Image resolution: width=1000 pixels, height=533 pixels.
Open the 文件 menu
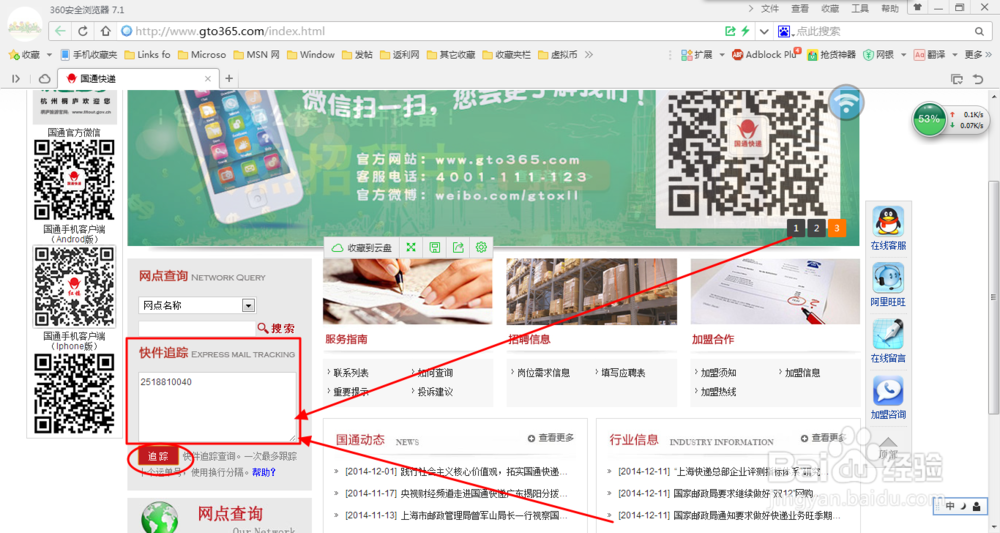tap(770, 8)
